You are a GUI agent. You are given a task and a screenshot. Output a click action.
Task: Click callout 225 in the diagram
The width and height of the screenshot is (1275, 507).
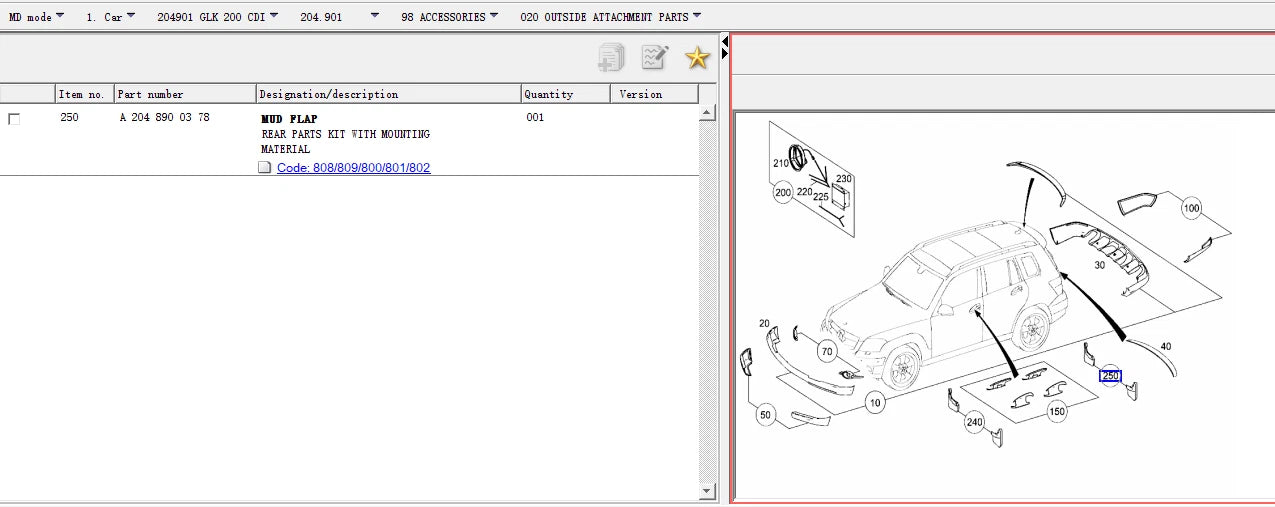click(821, 198)
